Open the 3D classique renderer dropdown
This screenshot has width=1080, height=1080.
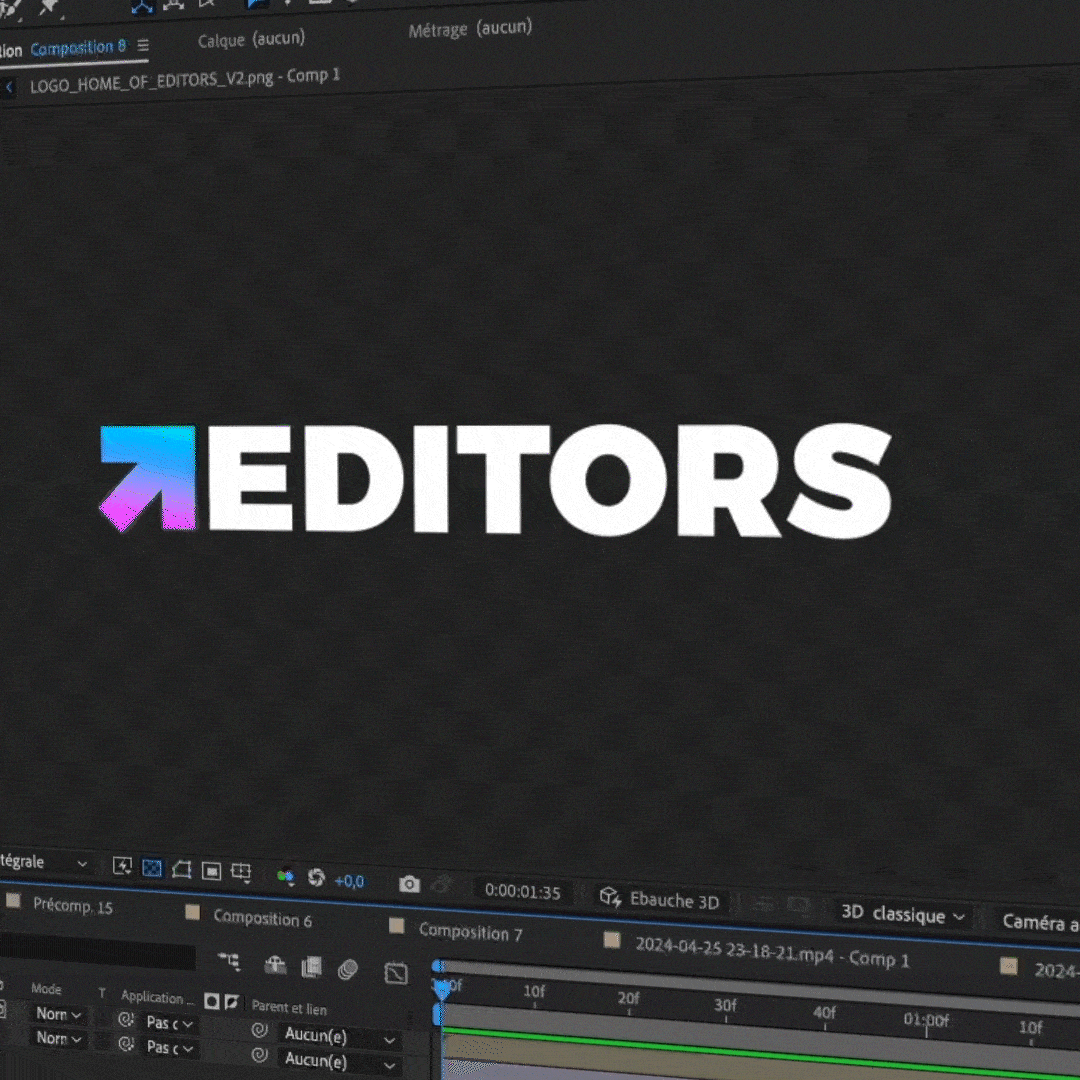tap(903, 914)
